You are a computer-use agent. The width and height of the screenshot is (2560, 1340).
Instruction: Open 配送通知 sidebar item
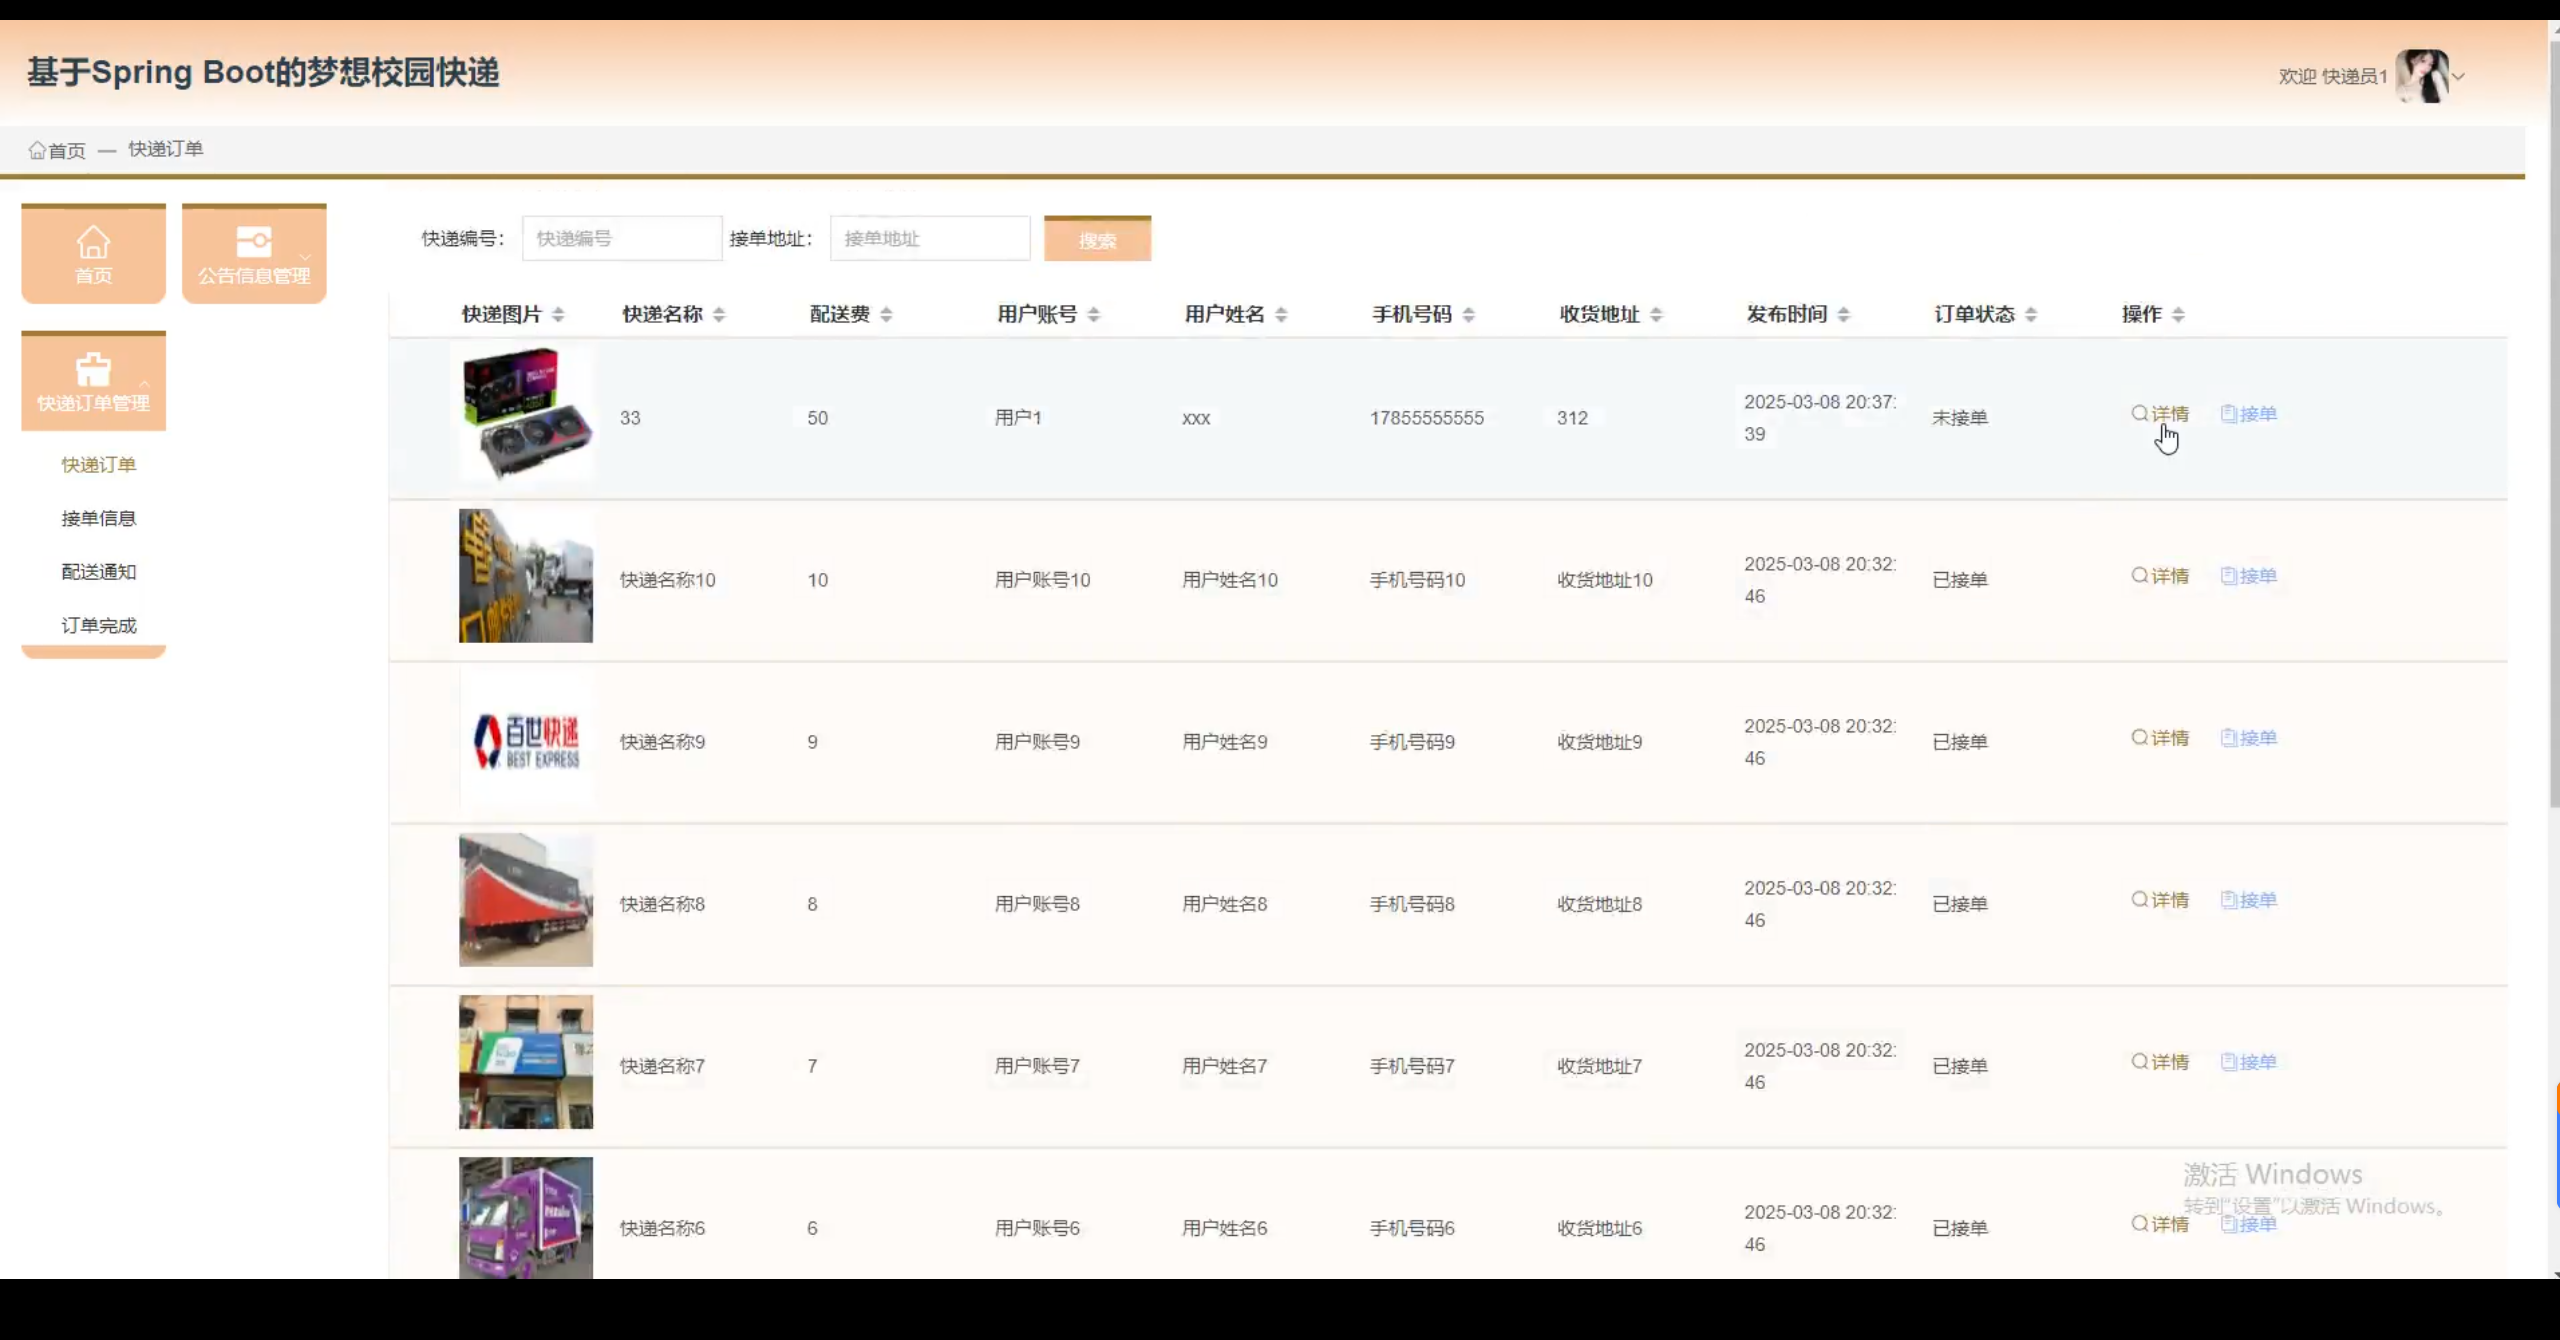pyautogui.click(x=98, y=572)
